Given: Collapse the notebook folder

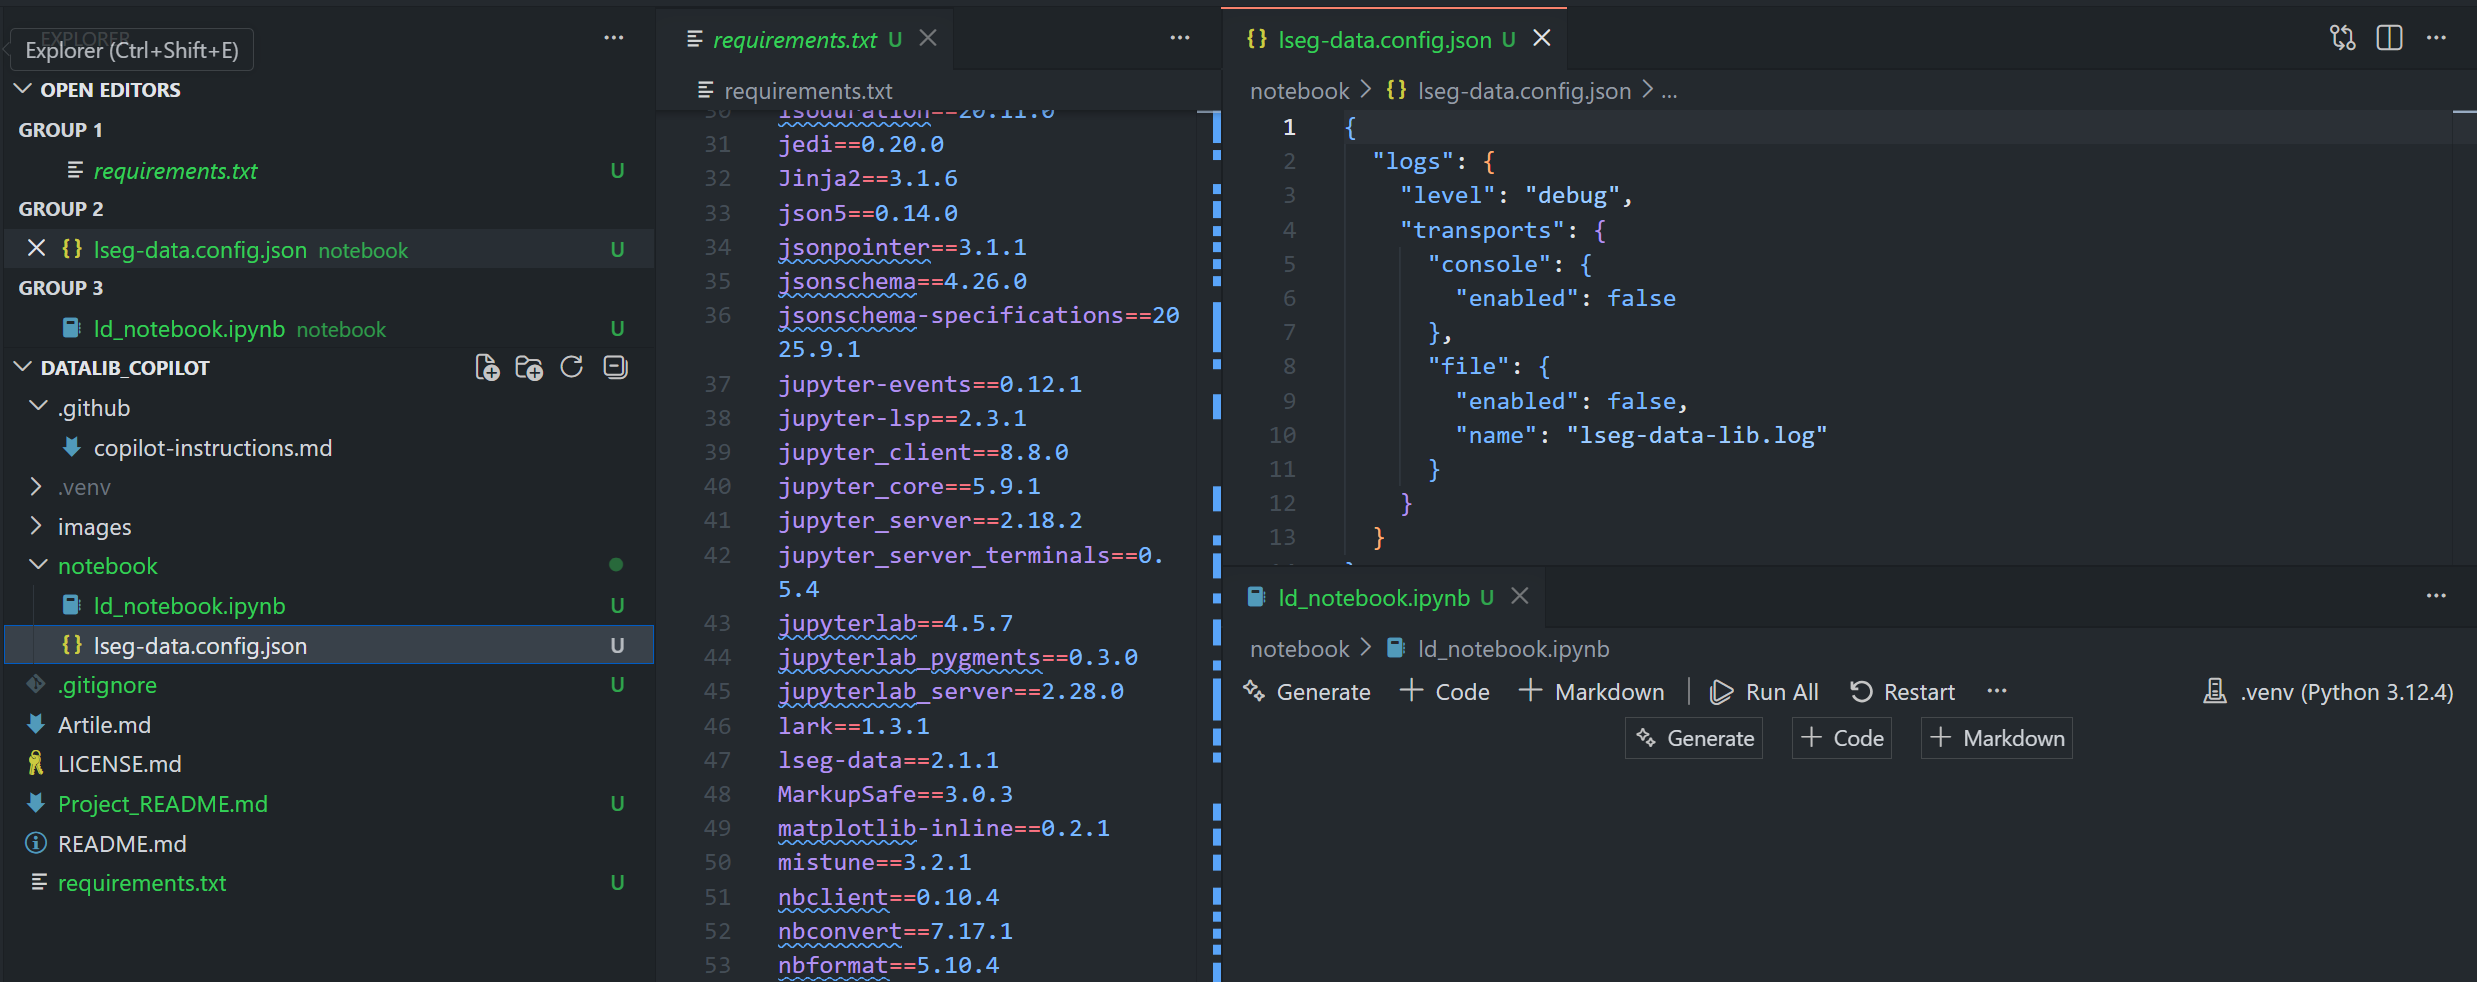Looking at the screenshot, I should pyautogui.click(x=39, y=565).
